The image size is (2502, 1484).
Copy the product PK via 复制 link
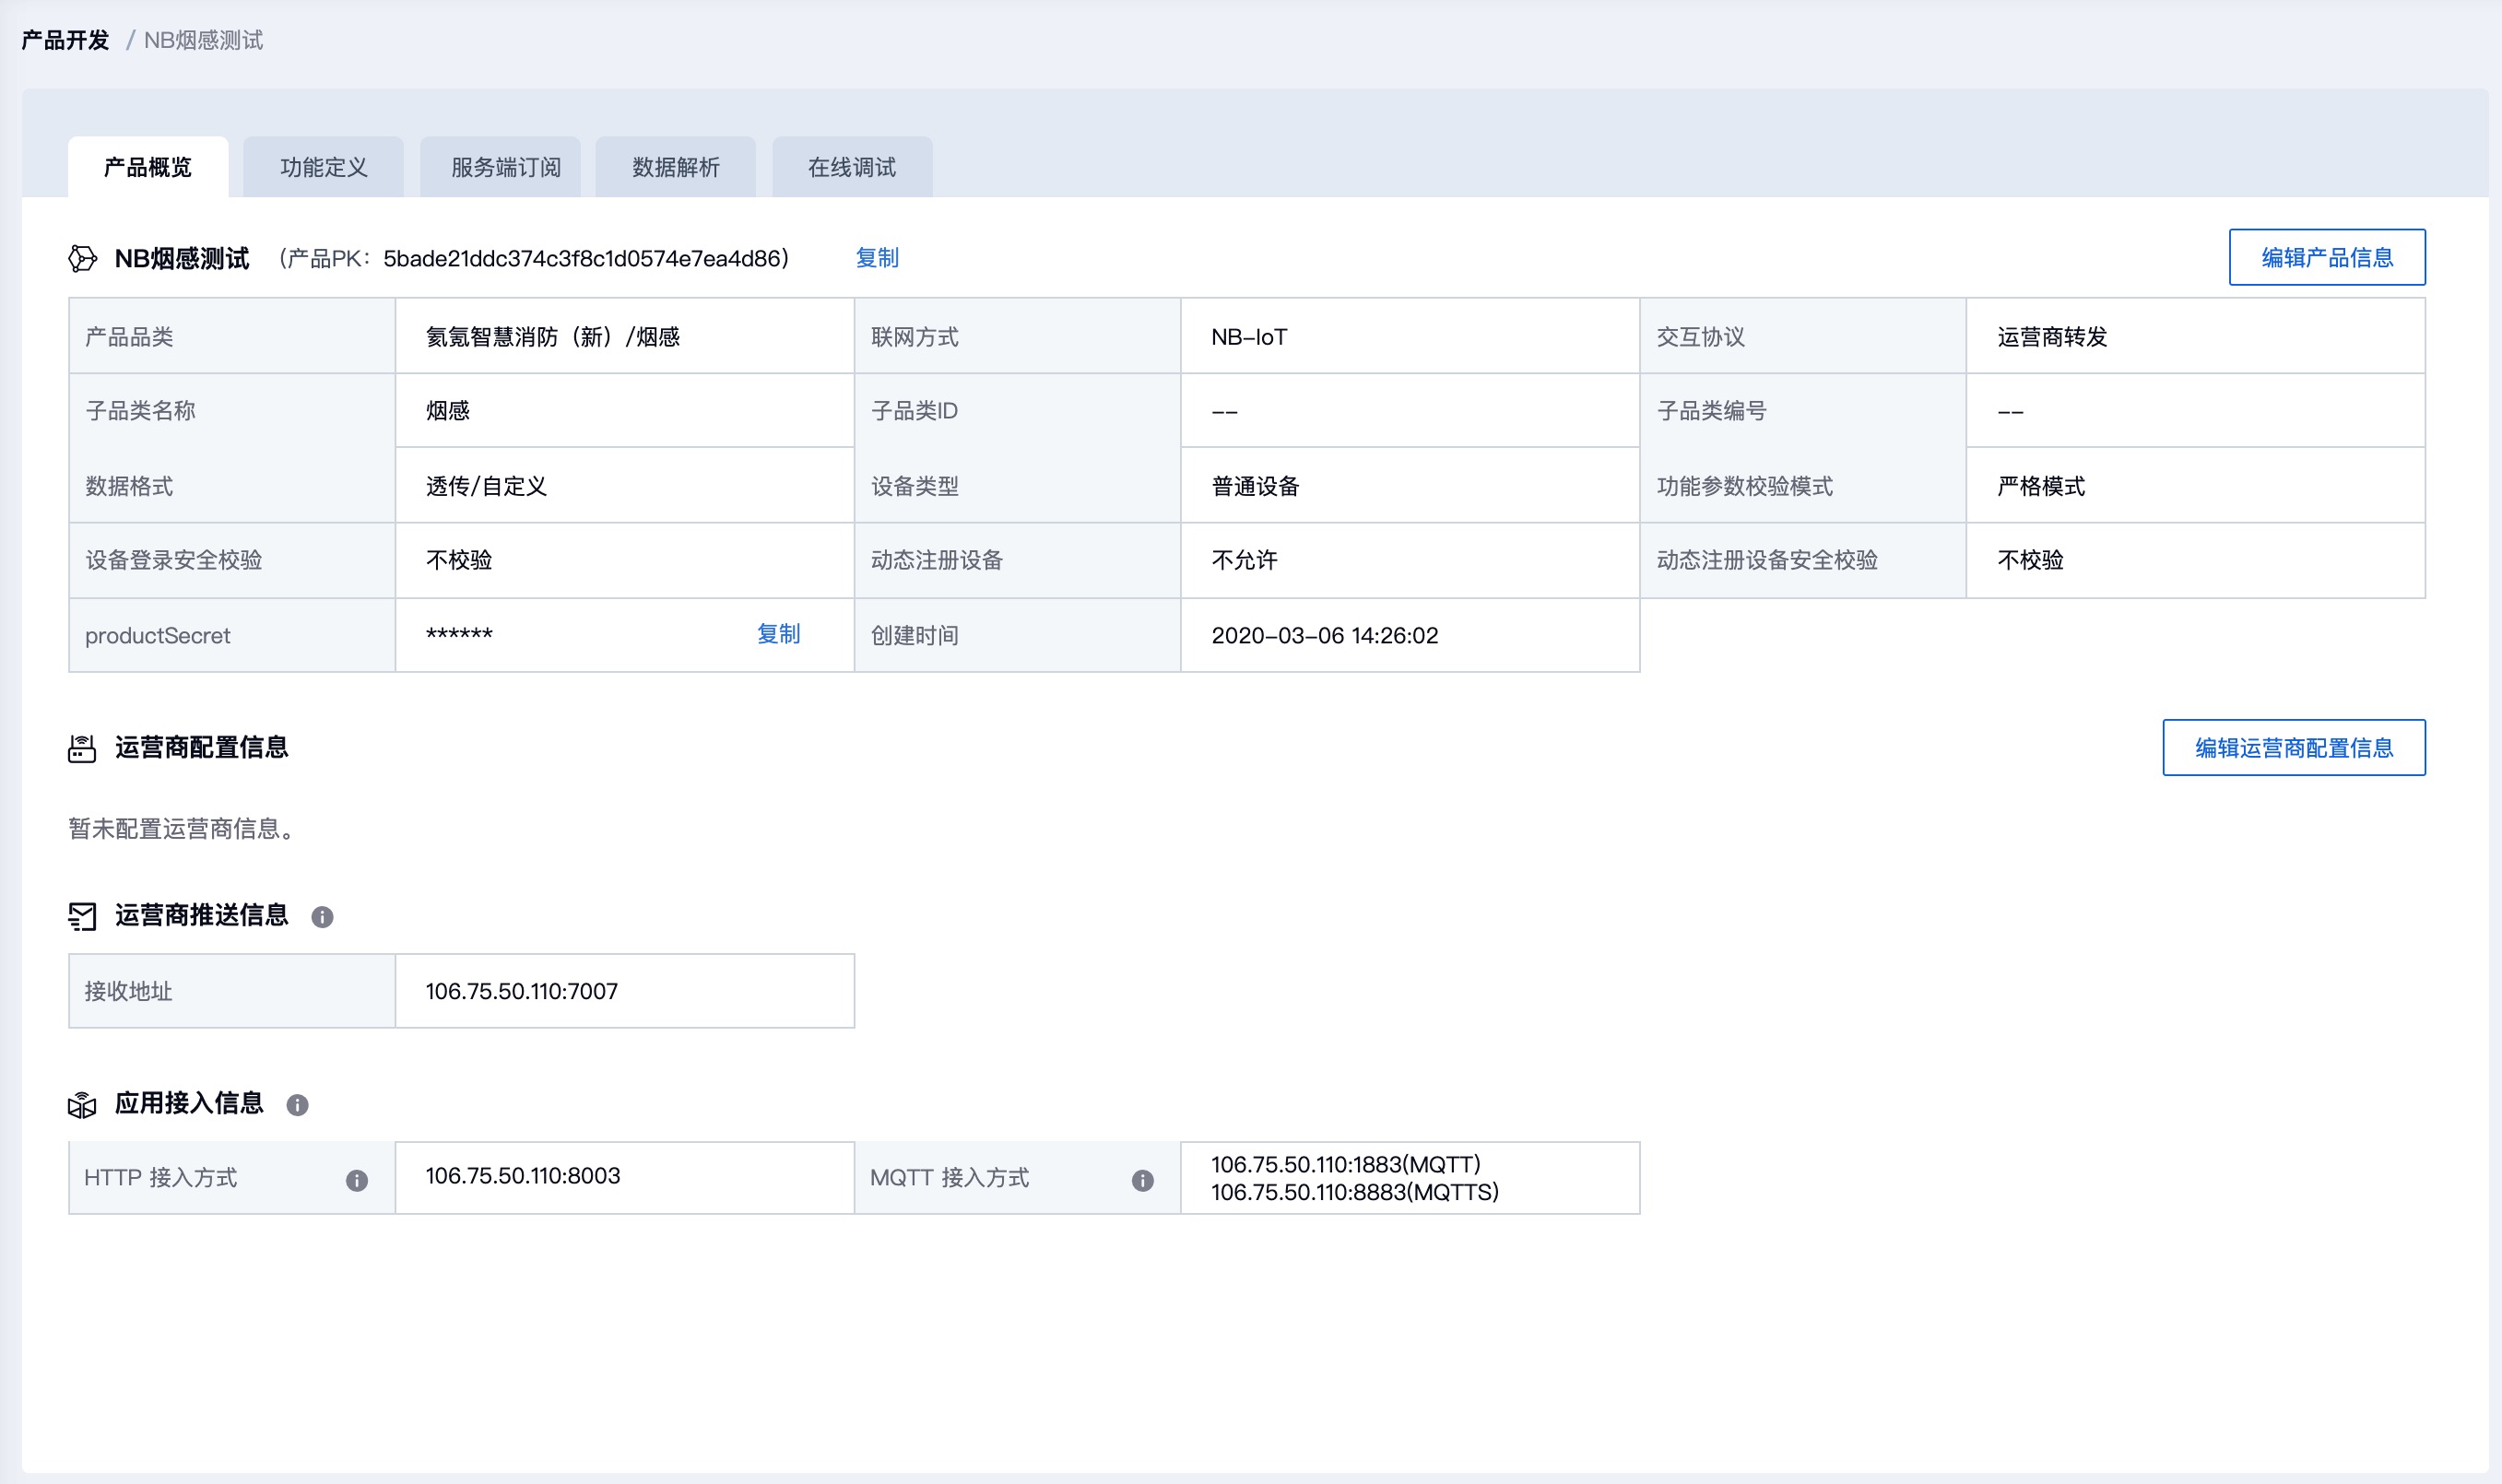point(876,258)
